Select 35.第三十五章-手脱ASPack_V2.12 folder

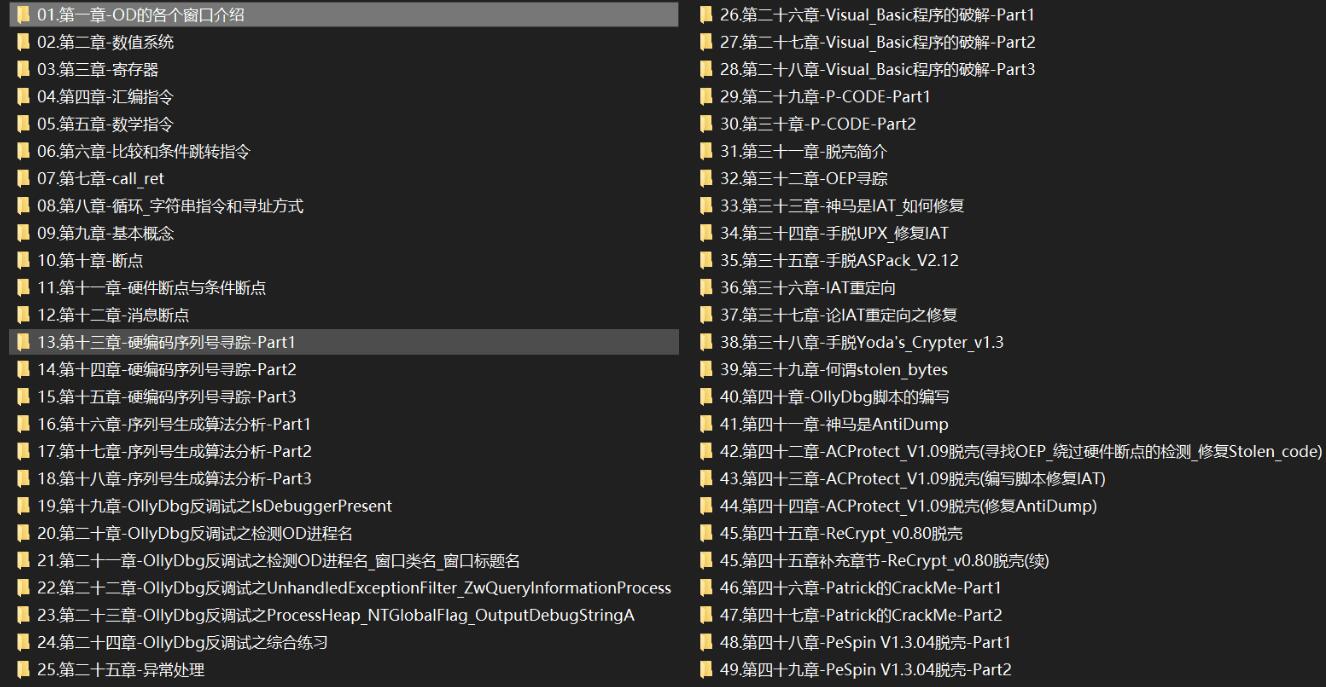click(x=839, y=261)
